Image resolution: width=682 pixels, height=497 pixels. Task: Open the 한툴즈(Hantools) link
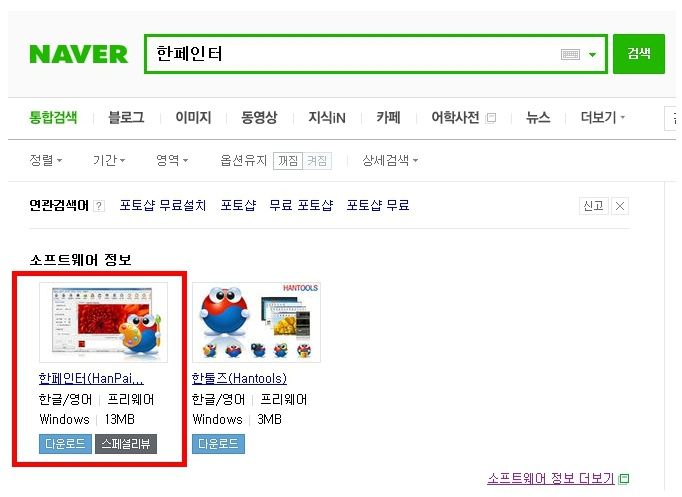click(x=239, y=378)
